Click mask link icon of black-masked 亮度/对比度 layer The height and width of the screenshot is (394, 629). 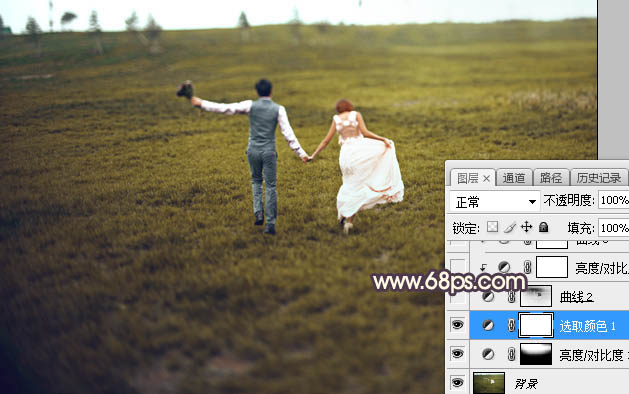click(511, 354)
